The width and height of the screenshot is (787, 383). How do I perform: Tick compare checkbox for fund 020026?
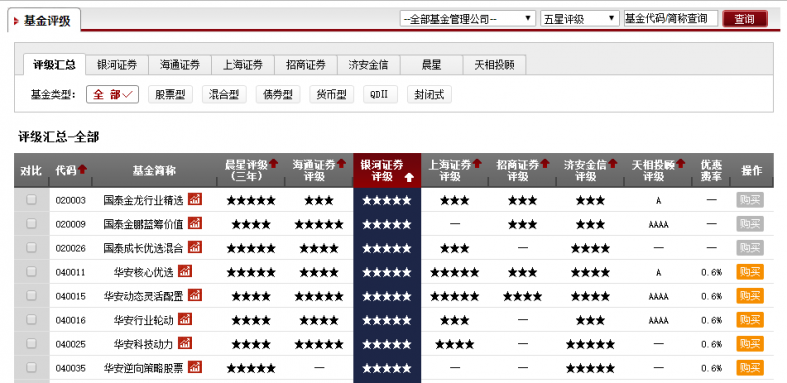pos(32,247)
